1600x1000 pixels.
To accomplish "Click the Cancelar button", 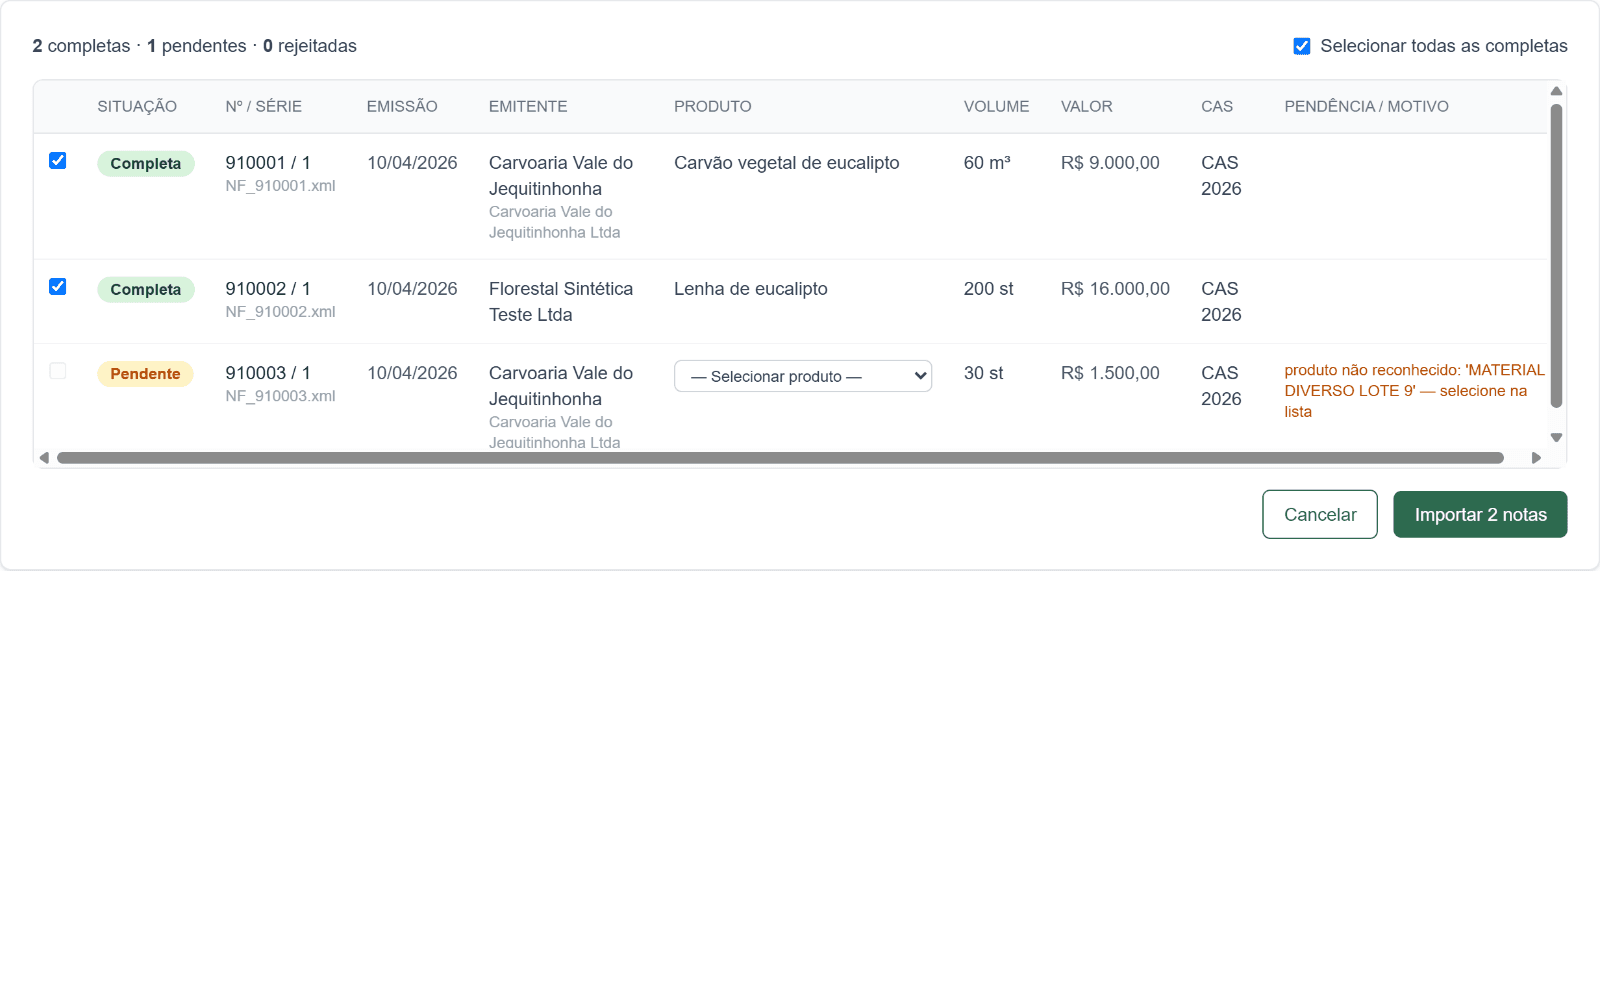I will pyautogui.click(x=1320, y=514).
